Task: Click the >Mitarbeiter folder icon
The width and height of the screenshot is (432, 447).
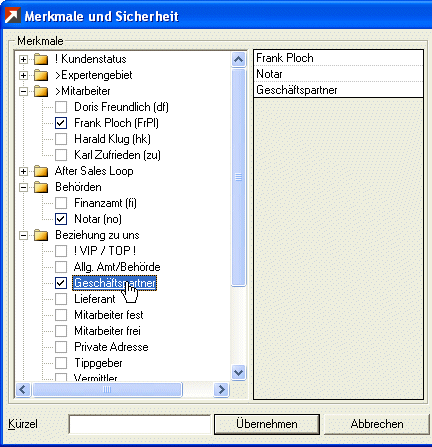Action: pos(41,91)
